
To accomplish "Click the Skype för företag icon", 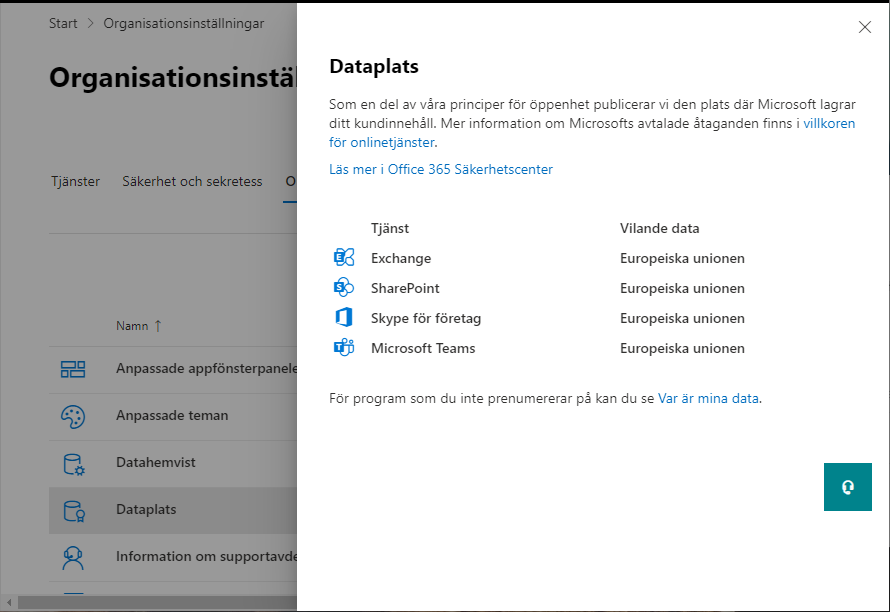I will point(344,318).
